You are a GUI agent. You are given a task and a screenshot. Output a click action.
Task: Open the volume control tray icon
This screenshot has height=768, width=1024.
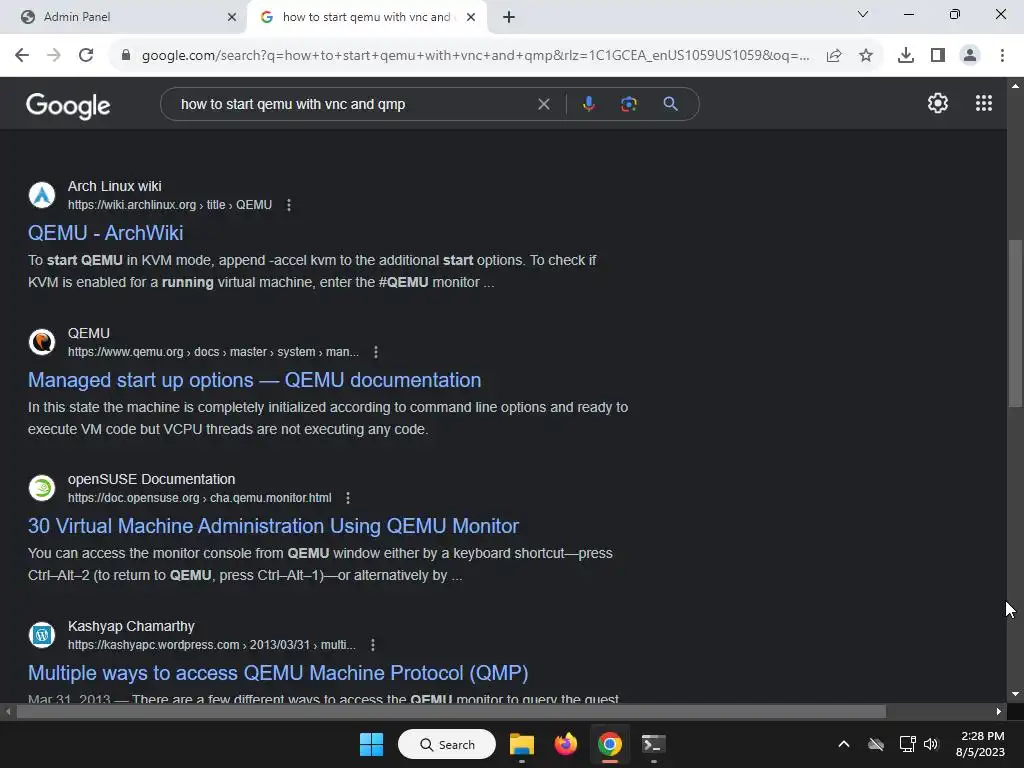coord(931,744)
